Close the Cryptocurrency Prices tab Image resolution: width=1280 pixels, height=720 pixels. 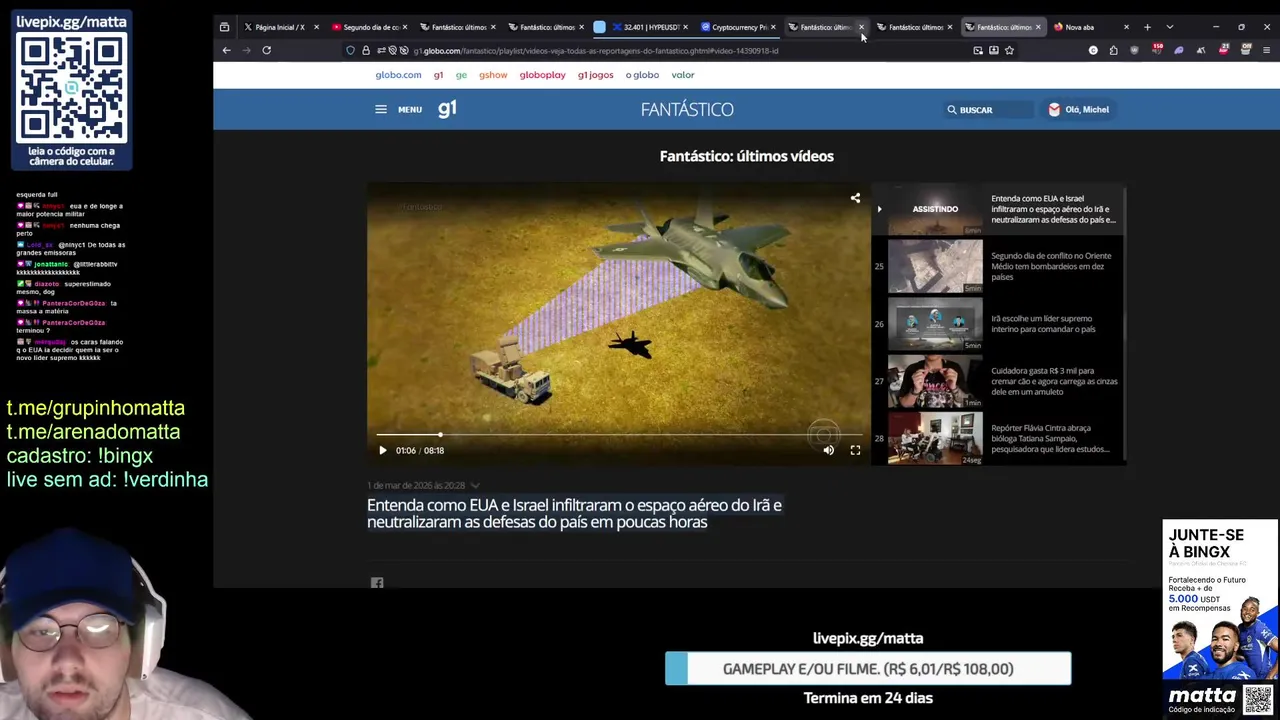pos(773,27)
